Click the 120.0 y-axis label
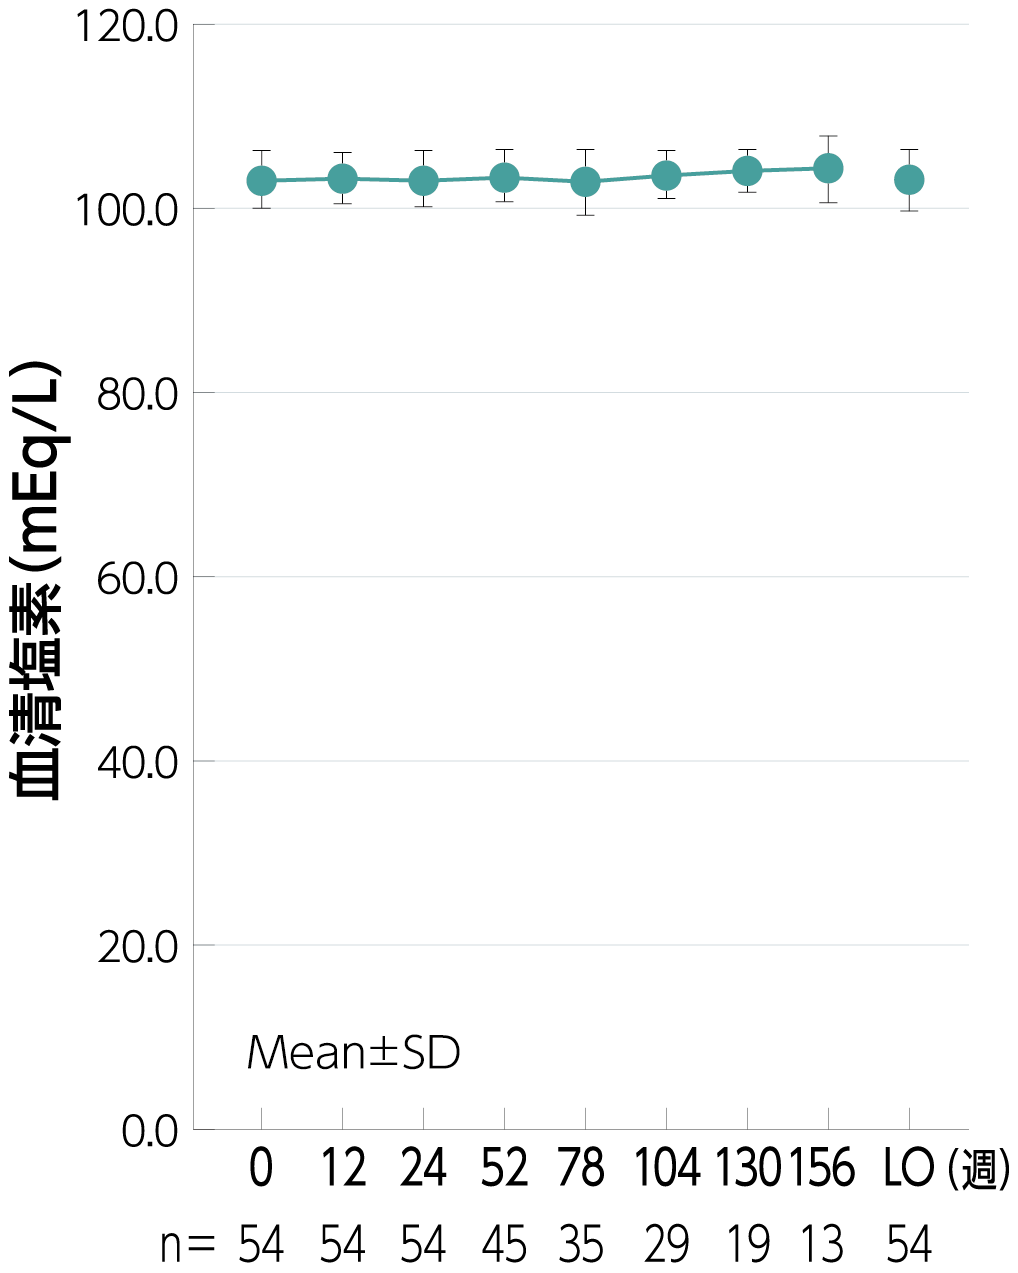 click(127, 25)
